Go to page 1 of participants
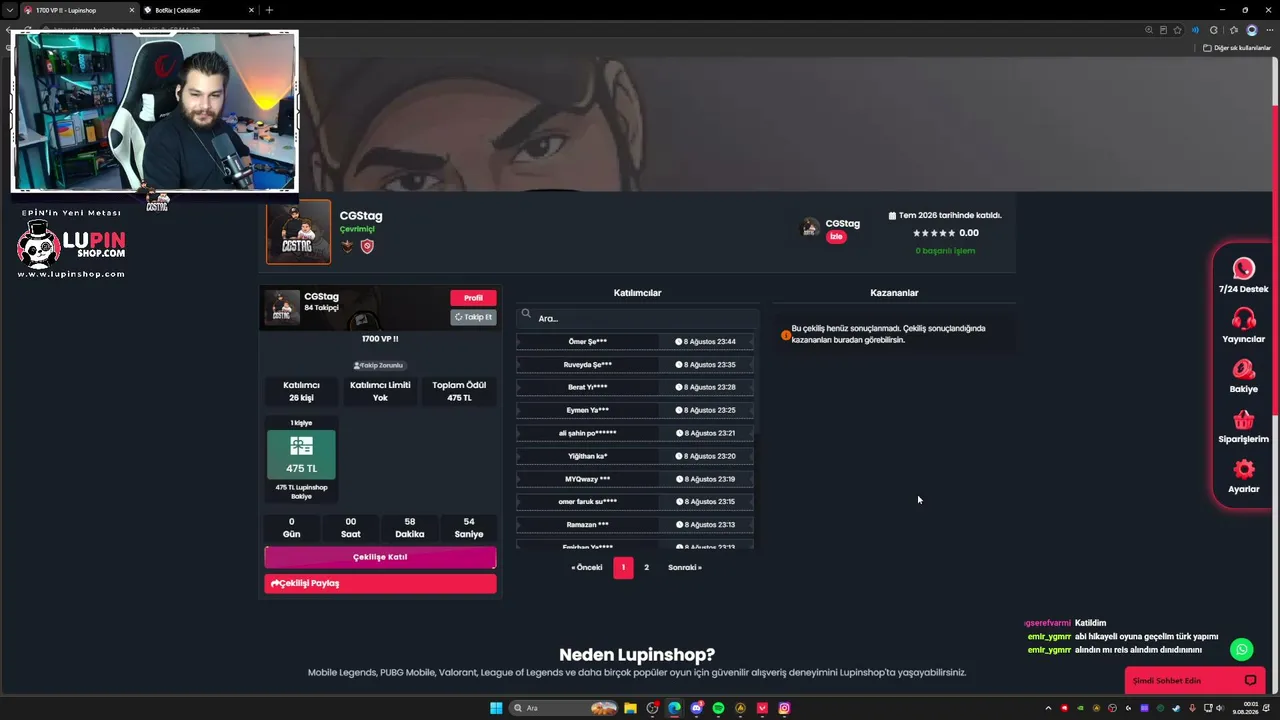Image resolution: width=1280 pixels, height=720 pixels. coord(623,568)
